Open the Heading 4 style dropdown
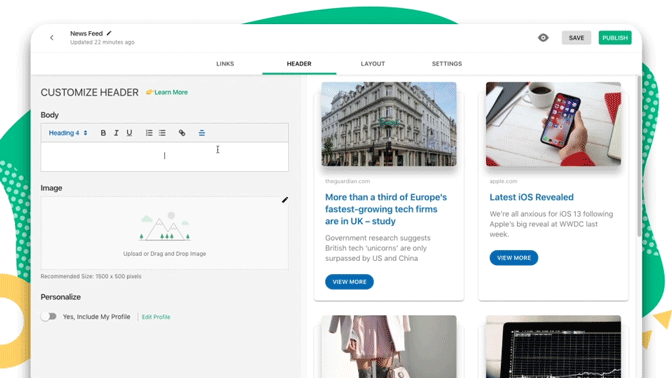672x378 pixels. point(68,133)
